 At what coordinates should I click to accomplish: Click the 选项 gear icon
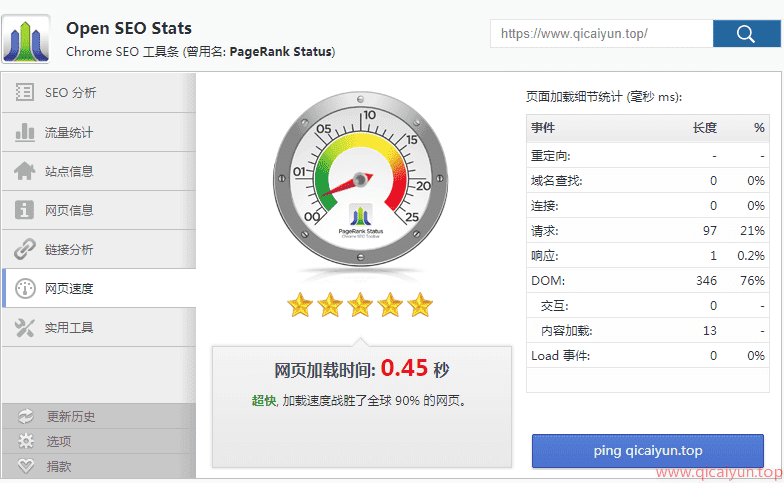pos(26,441)
